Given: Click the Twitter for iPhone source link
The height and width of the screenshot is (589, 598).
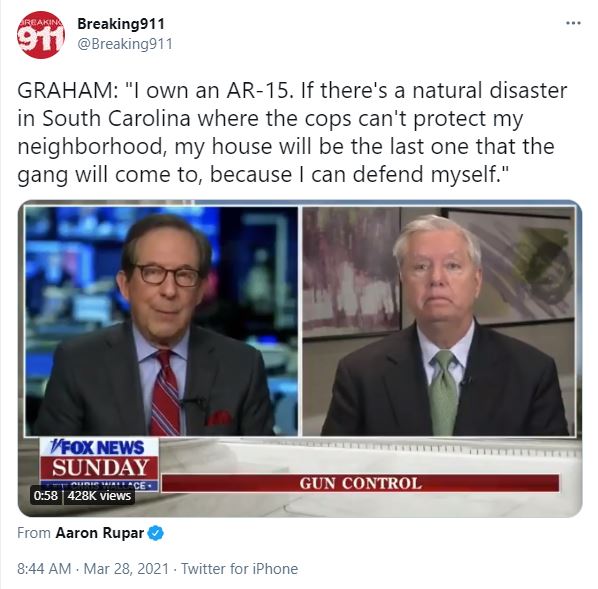Looking at the screenshot, I should pos(239,568).
